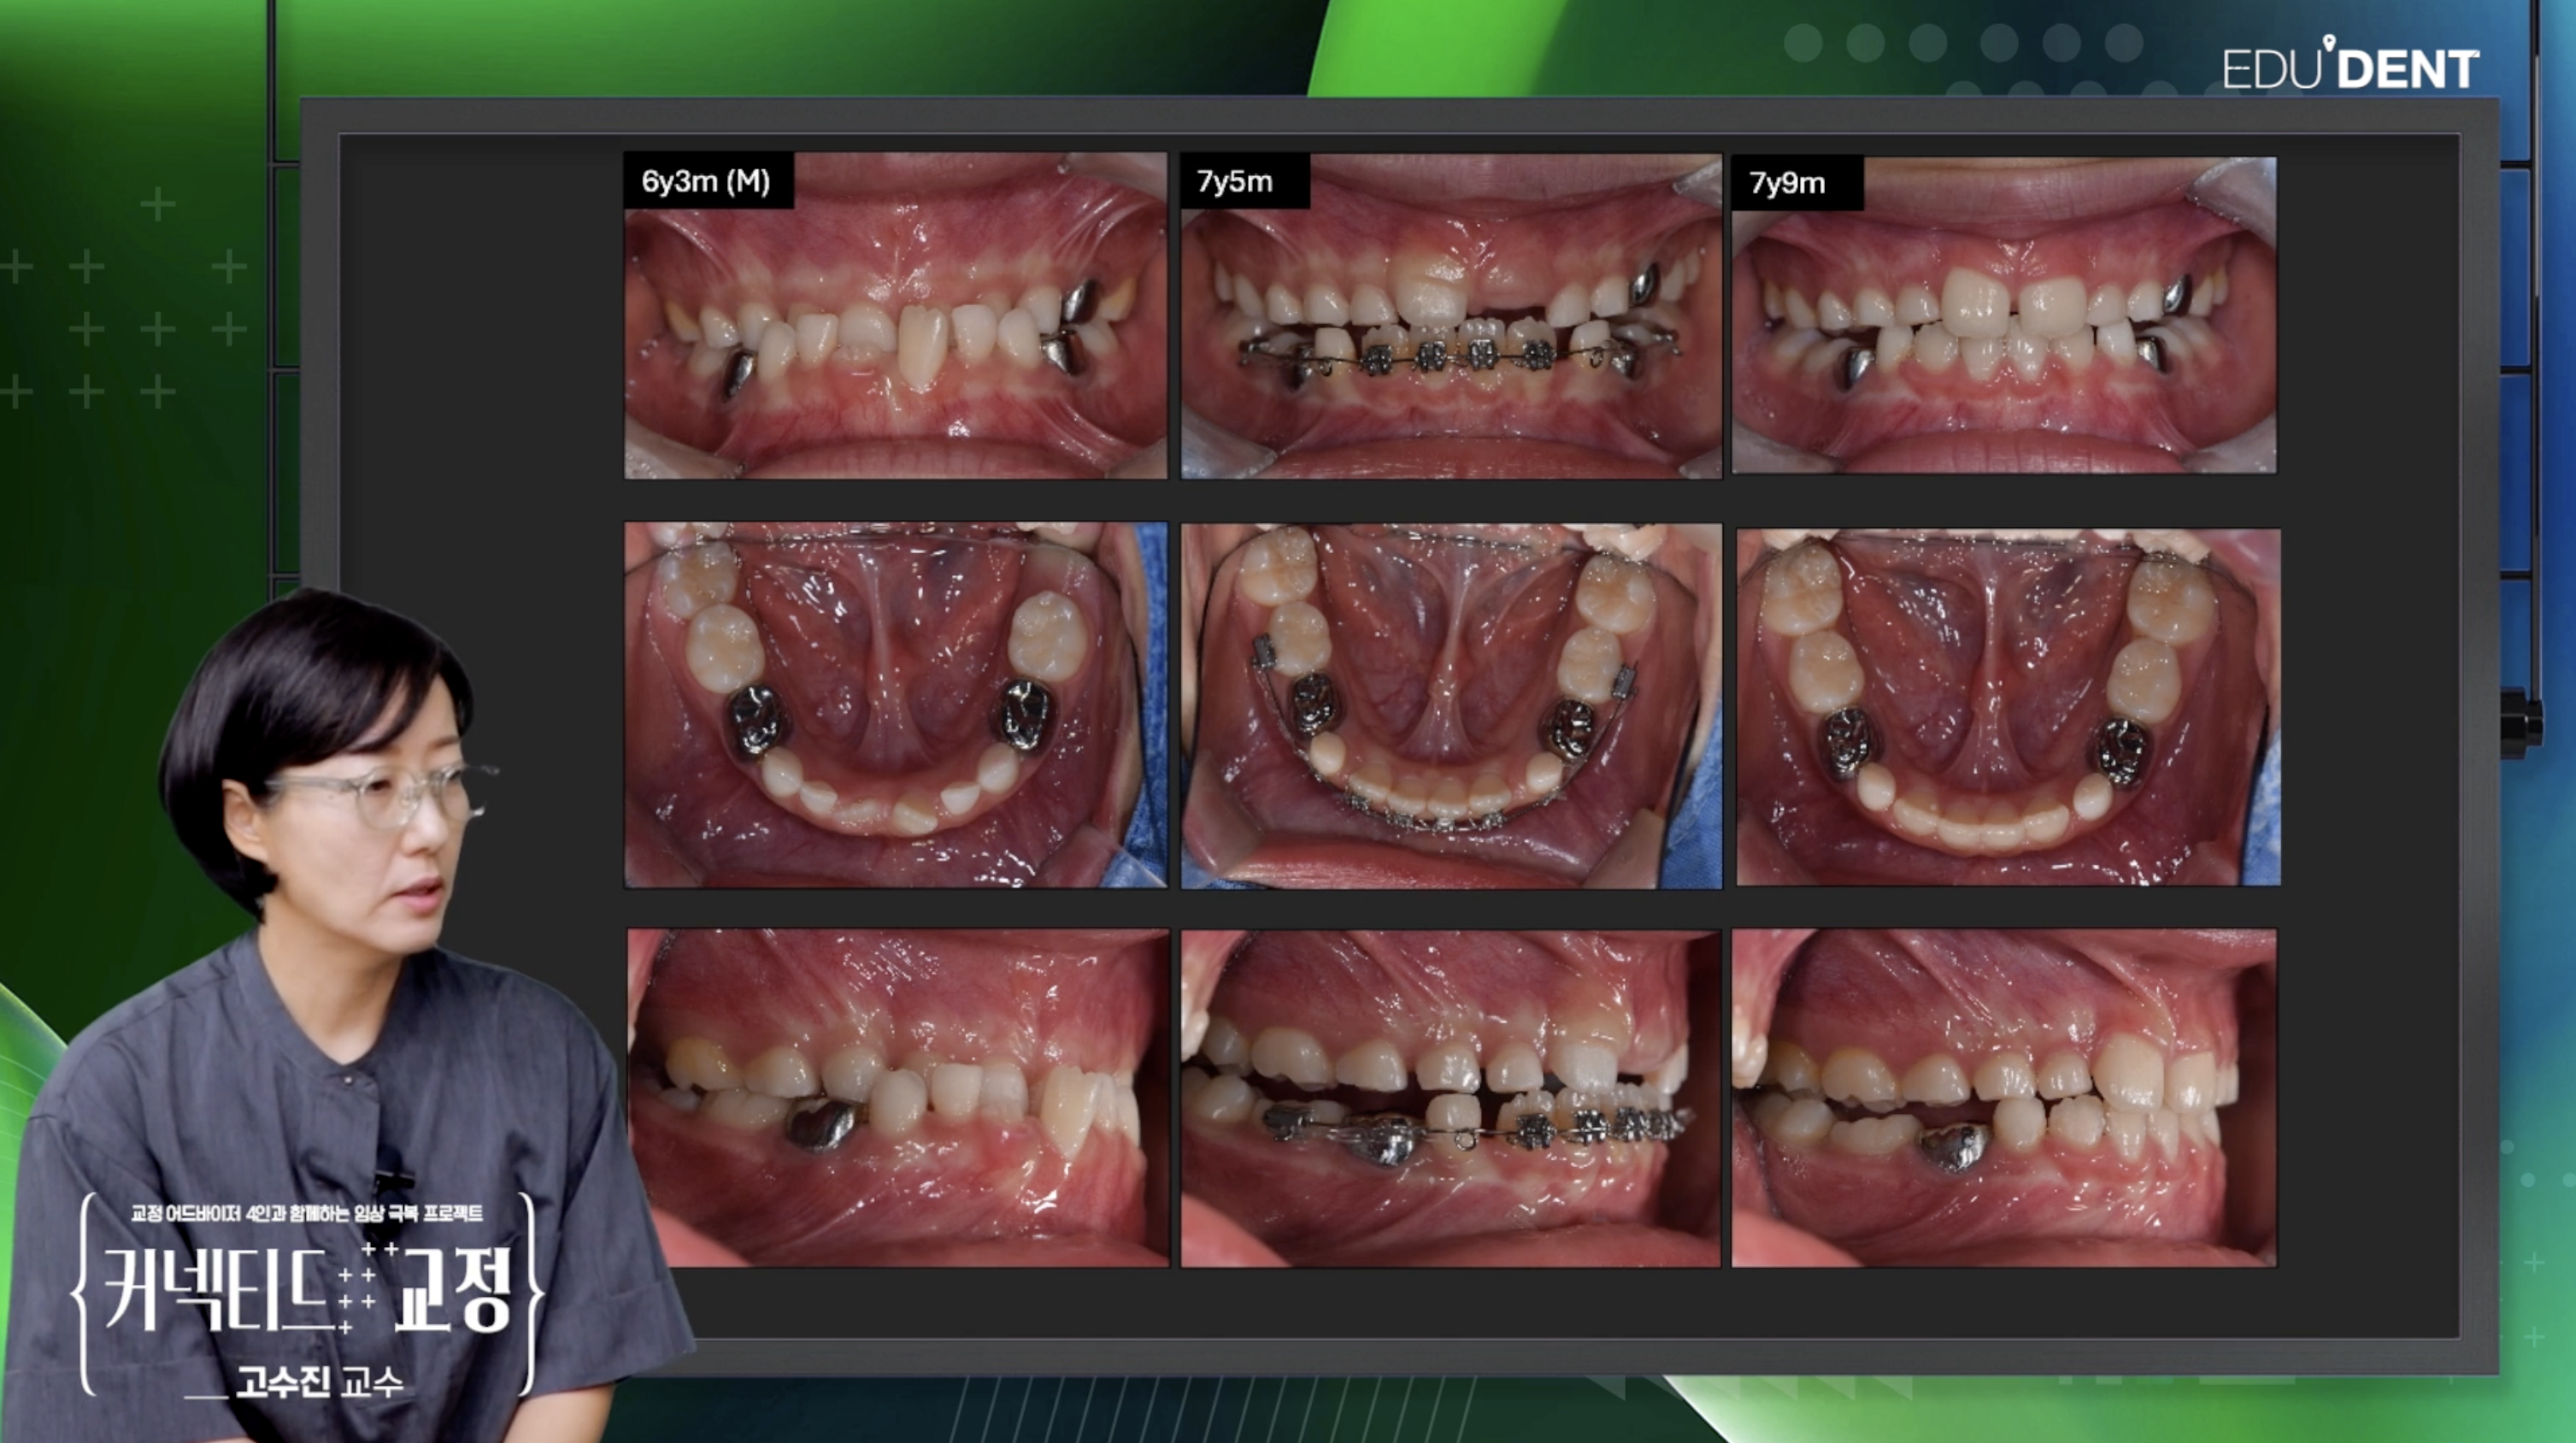
Task: Select the 6y3m lower occlusal photo
Action: 895,705
